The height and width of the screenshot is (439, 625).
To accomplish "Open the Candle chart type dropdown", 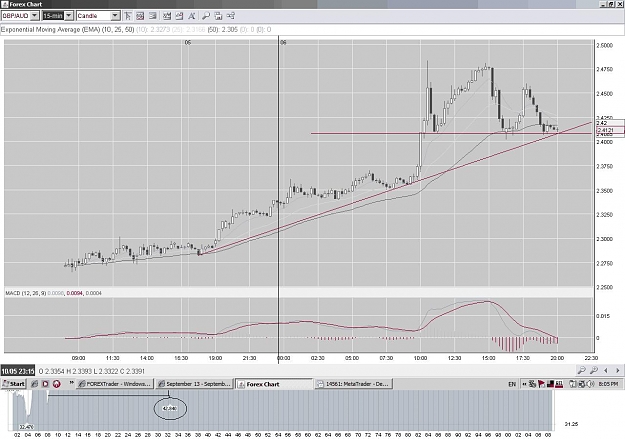I will point(115,16).
